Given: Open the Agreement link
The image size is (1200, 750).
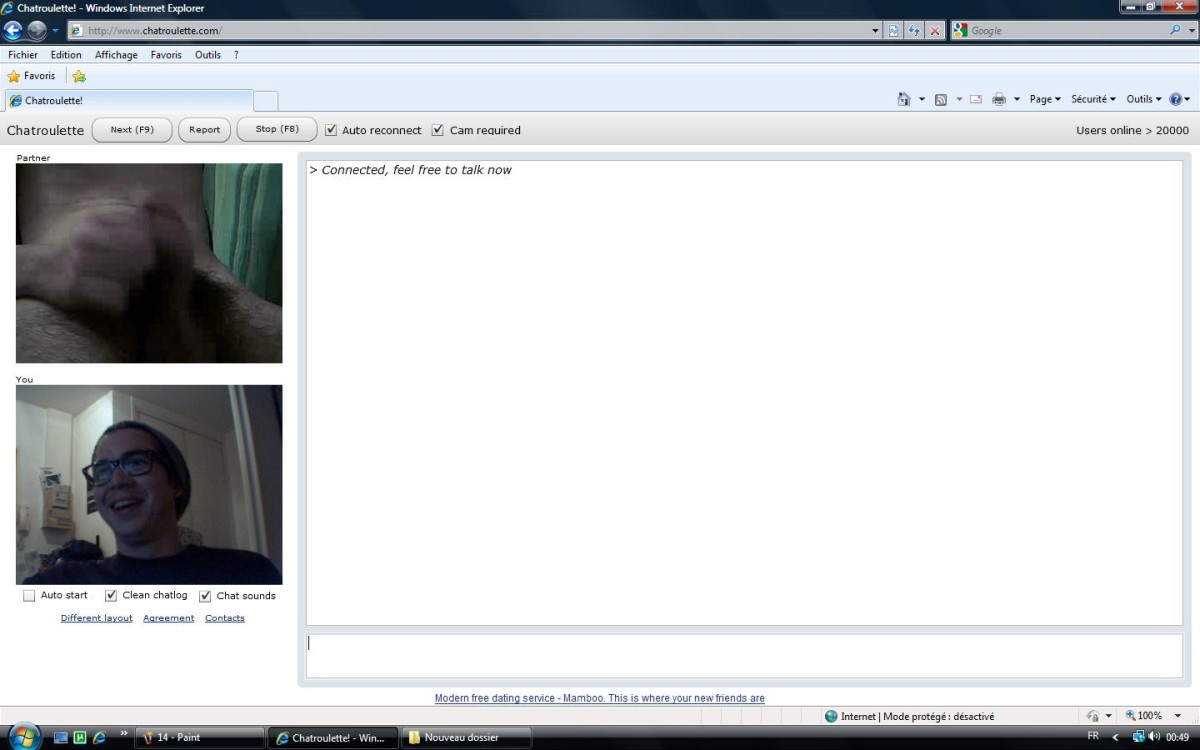Looking at the screenshot, I should (169, 618).
